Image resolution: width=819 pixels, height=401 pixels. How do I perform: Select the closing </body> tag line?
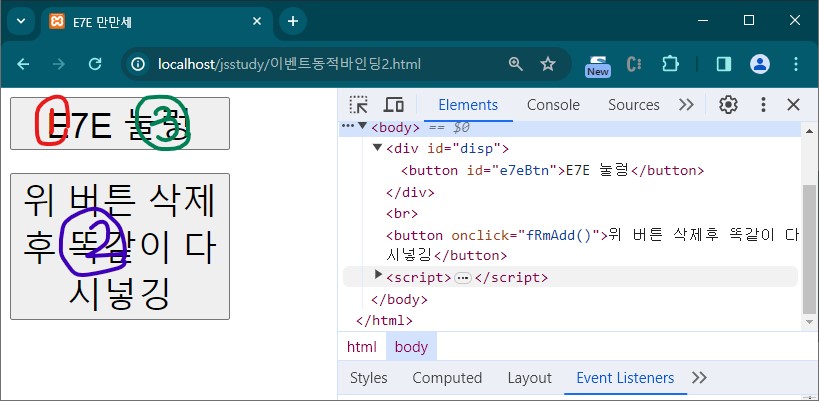(399, 300)
